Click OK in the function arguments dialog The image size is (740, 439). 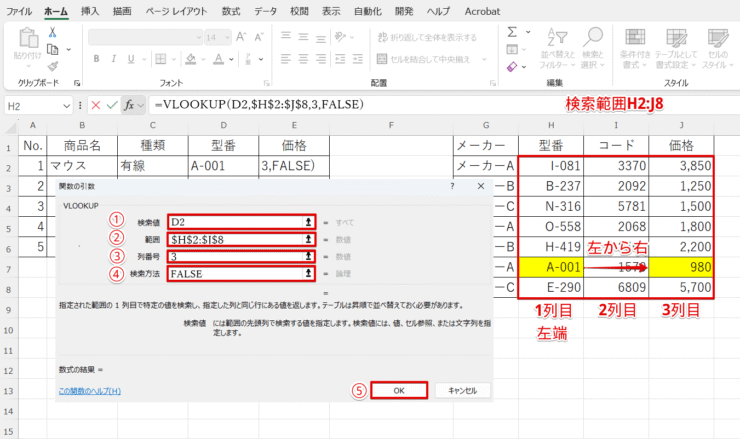click(399, 390)
